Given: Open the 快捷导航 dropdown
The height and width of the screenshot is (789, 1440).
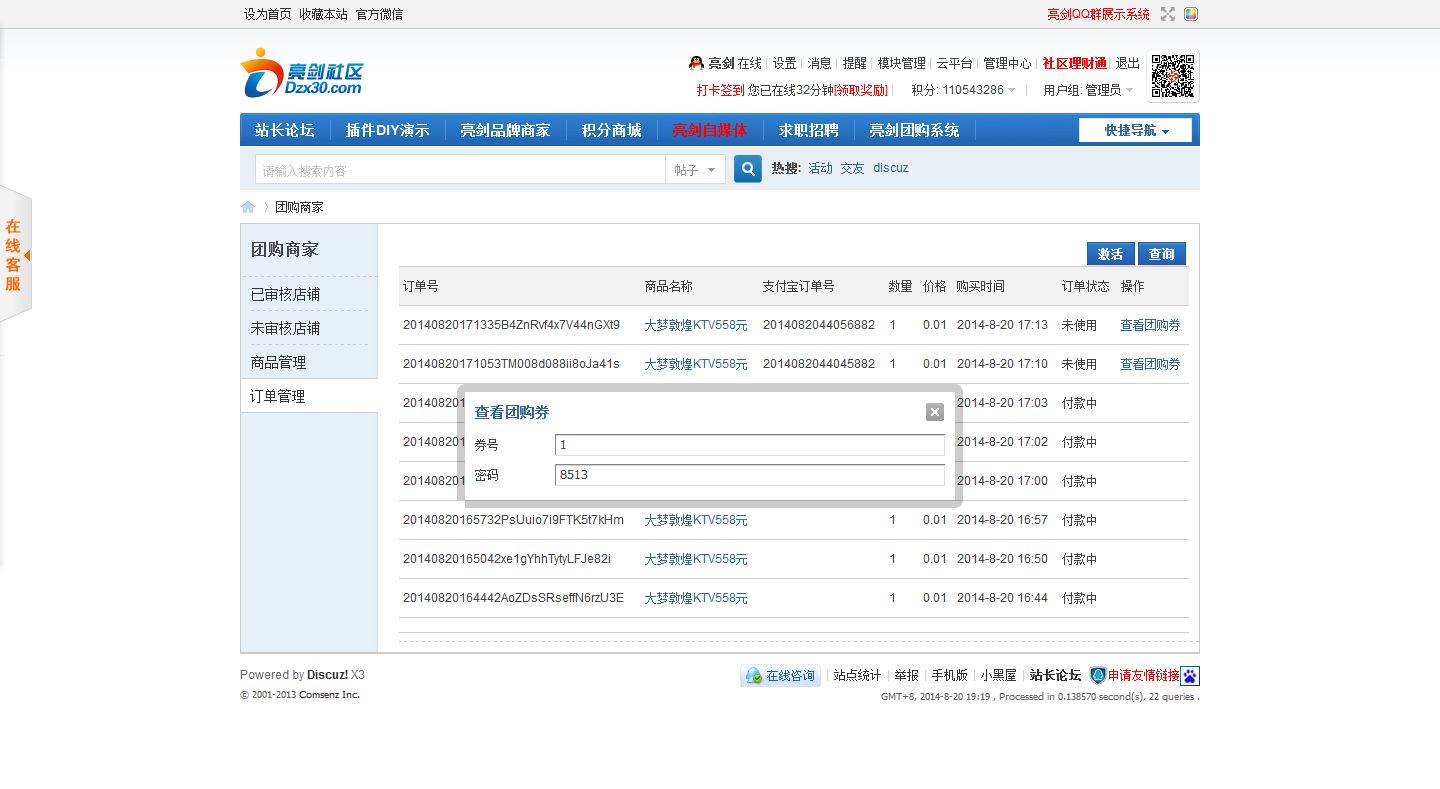Looking at the screenshot, I should tap(1135, 130).
